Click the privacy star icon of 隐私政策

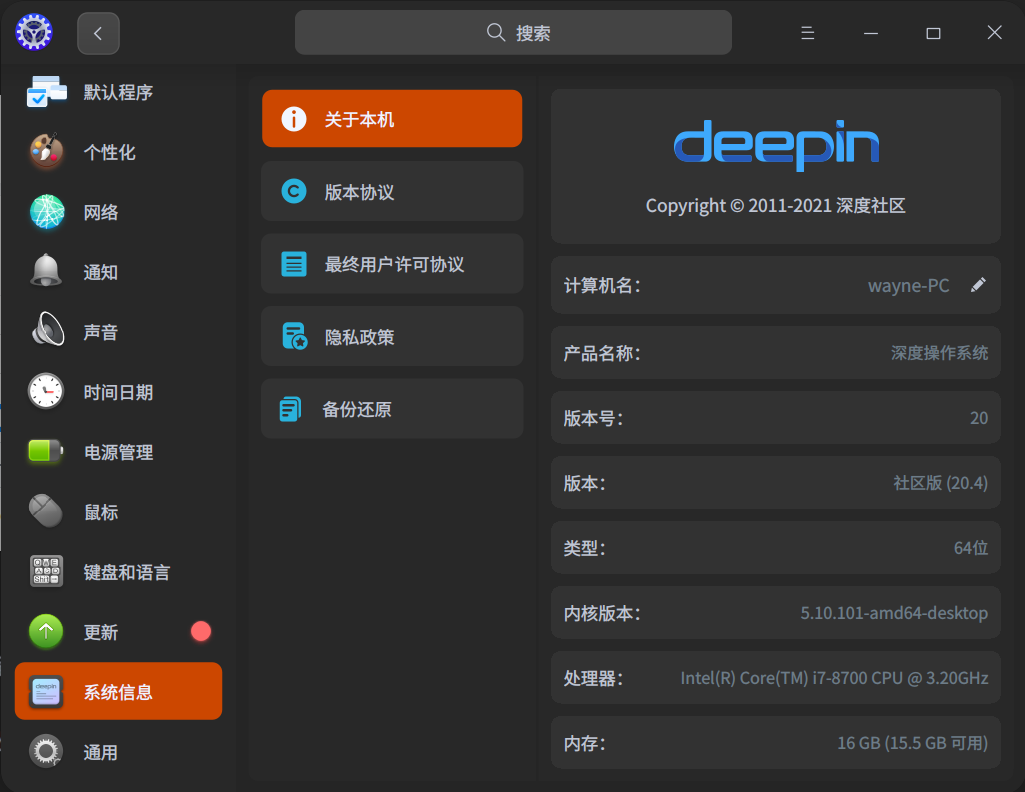294,337
